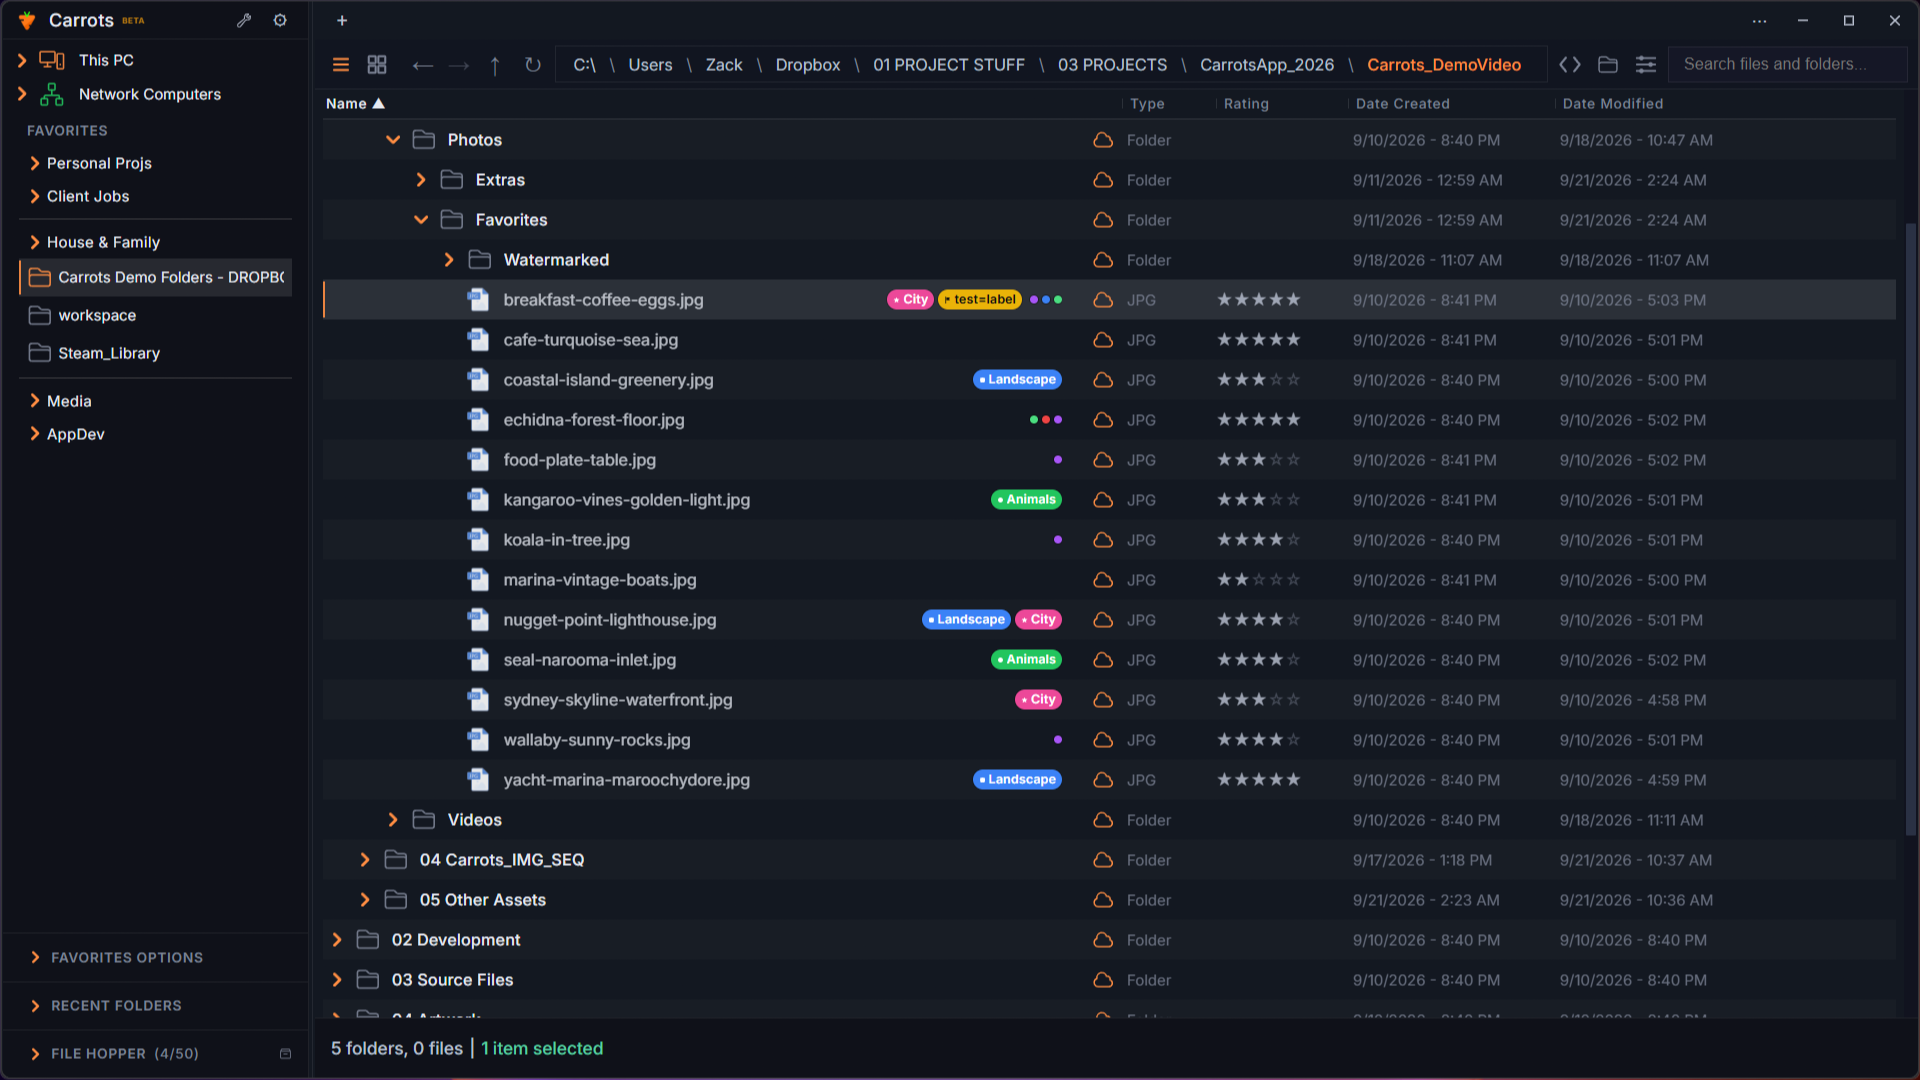The height and width of the screenshot is (1080, 1920).
Task: Click the new folder icon in toolbar
Action: pos(1608,65)
